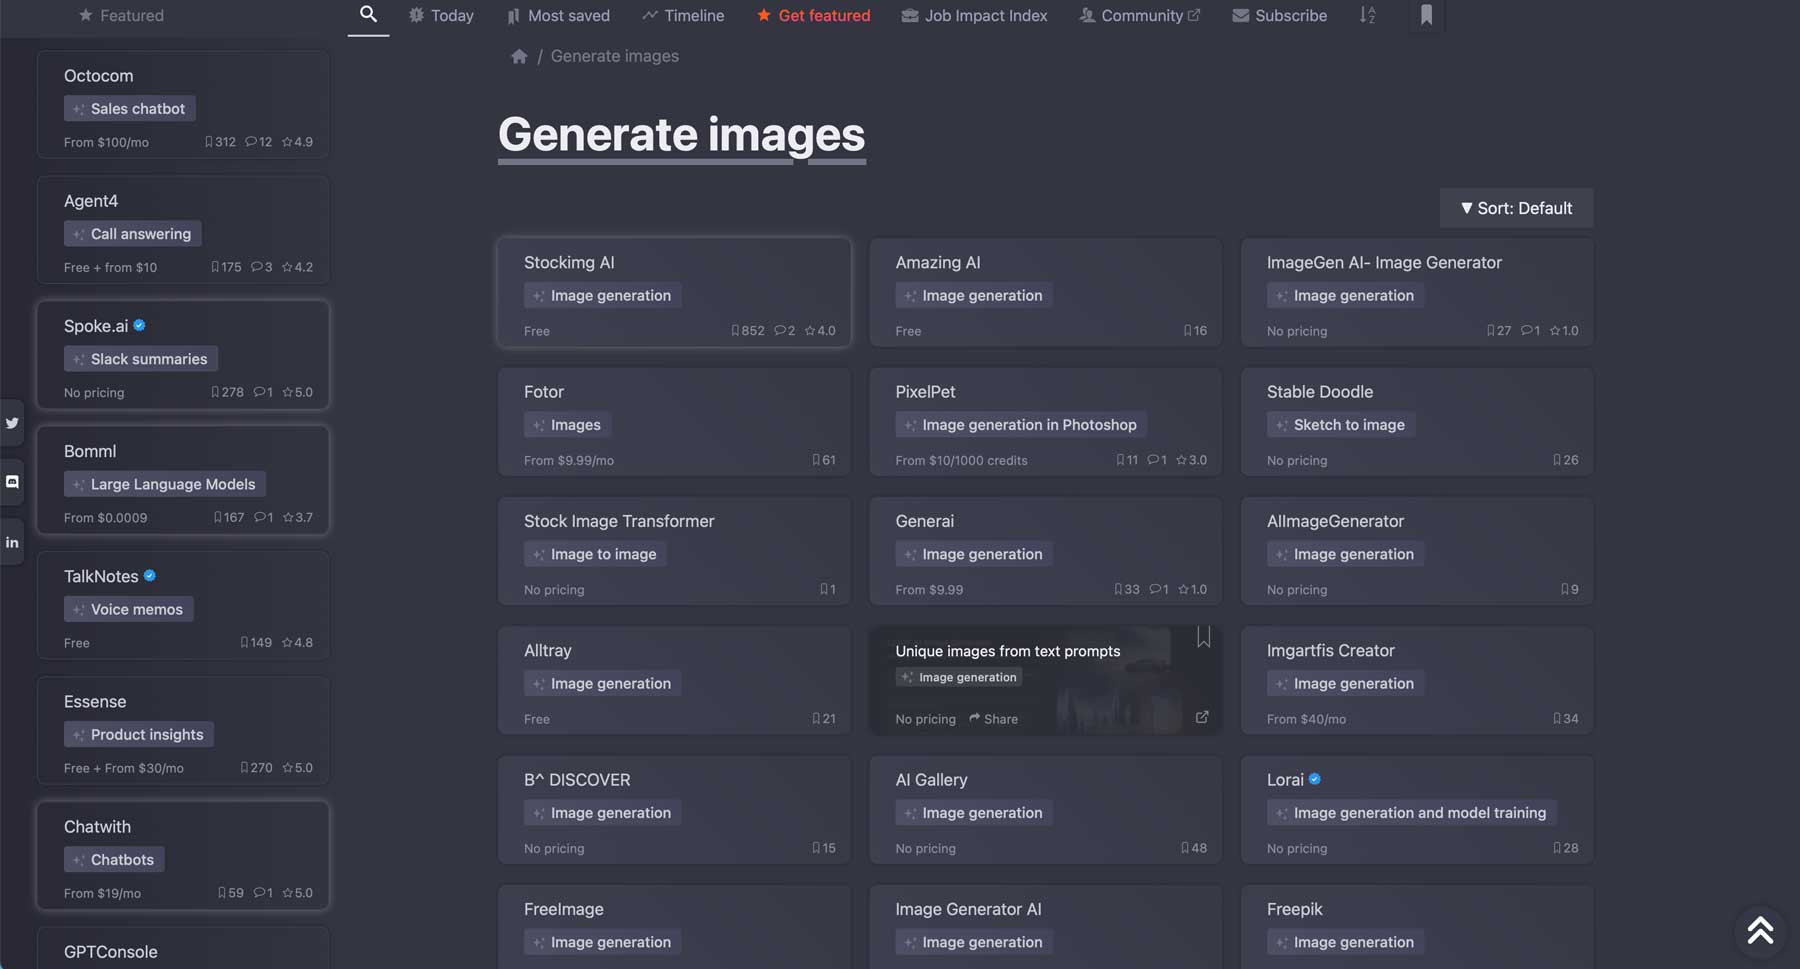Switch to the Timeline tab
This screenshot has height=969, width=1800.
coord(683,16)
